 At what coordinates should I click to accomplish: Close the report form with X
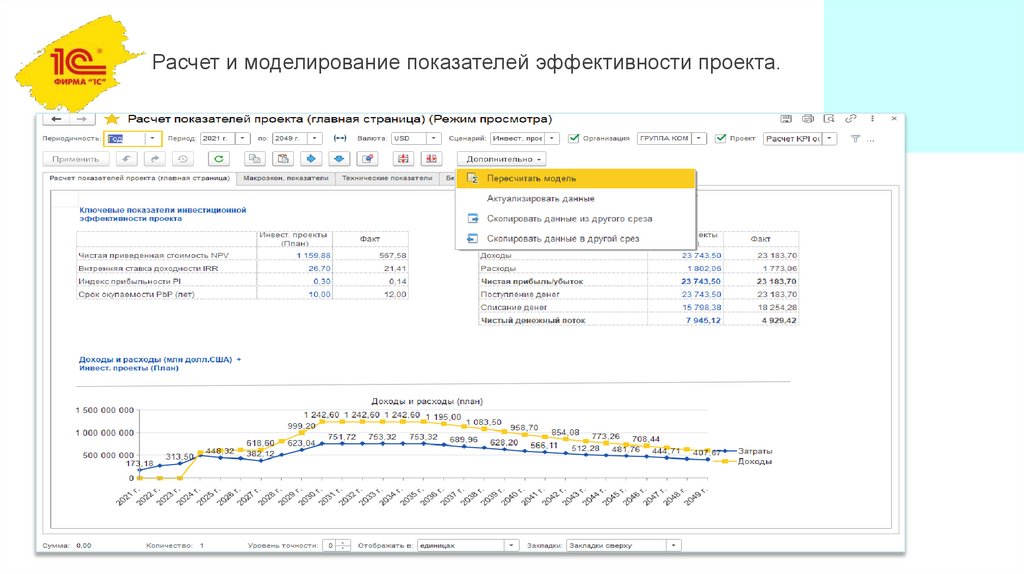click(x=894, y=119)
